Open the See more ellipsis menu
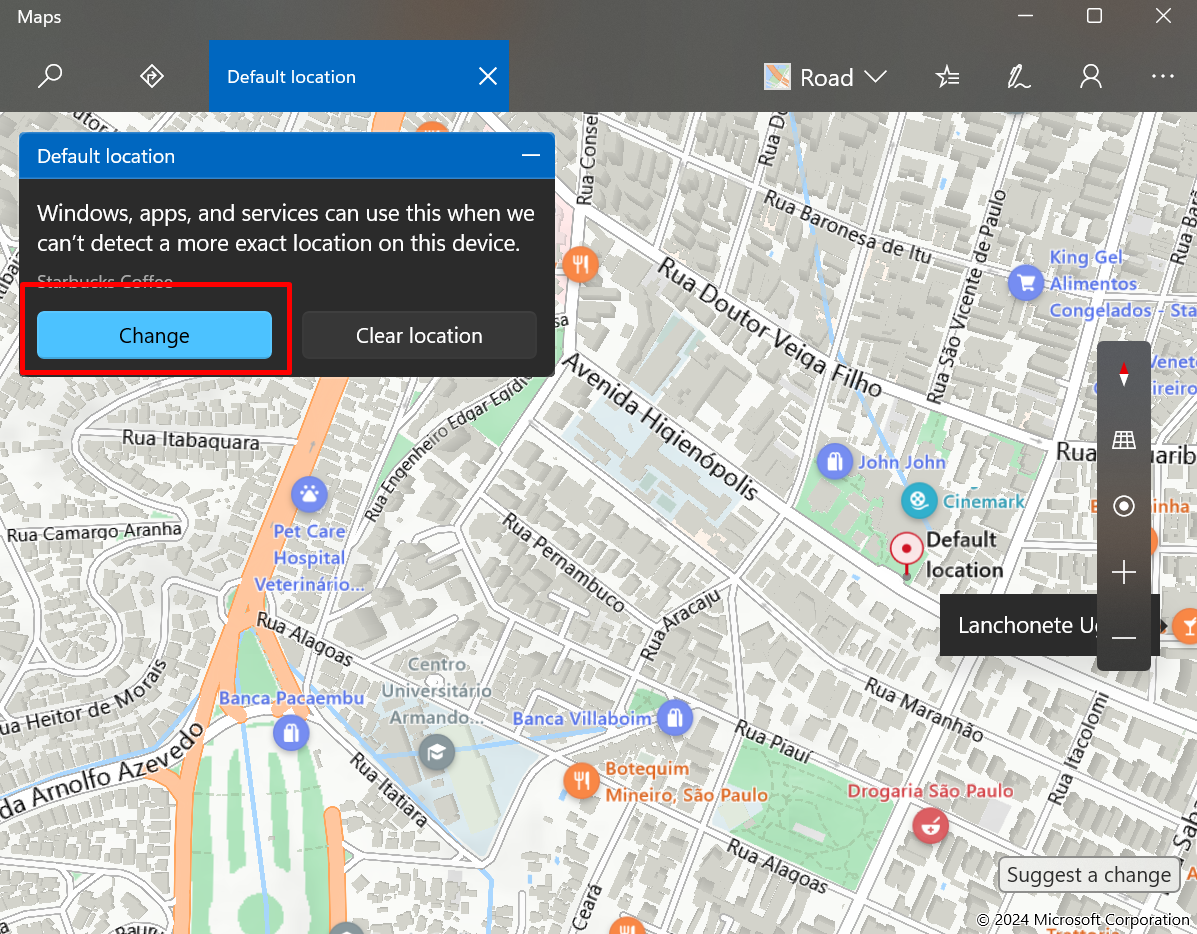This screenshot has height=934, width=1197. 1162,76
